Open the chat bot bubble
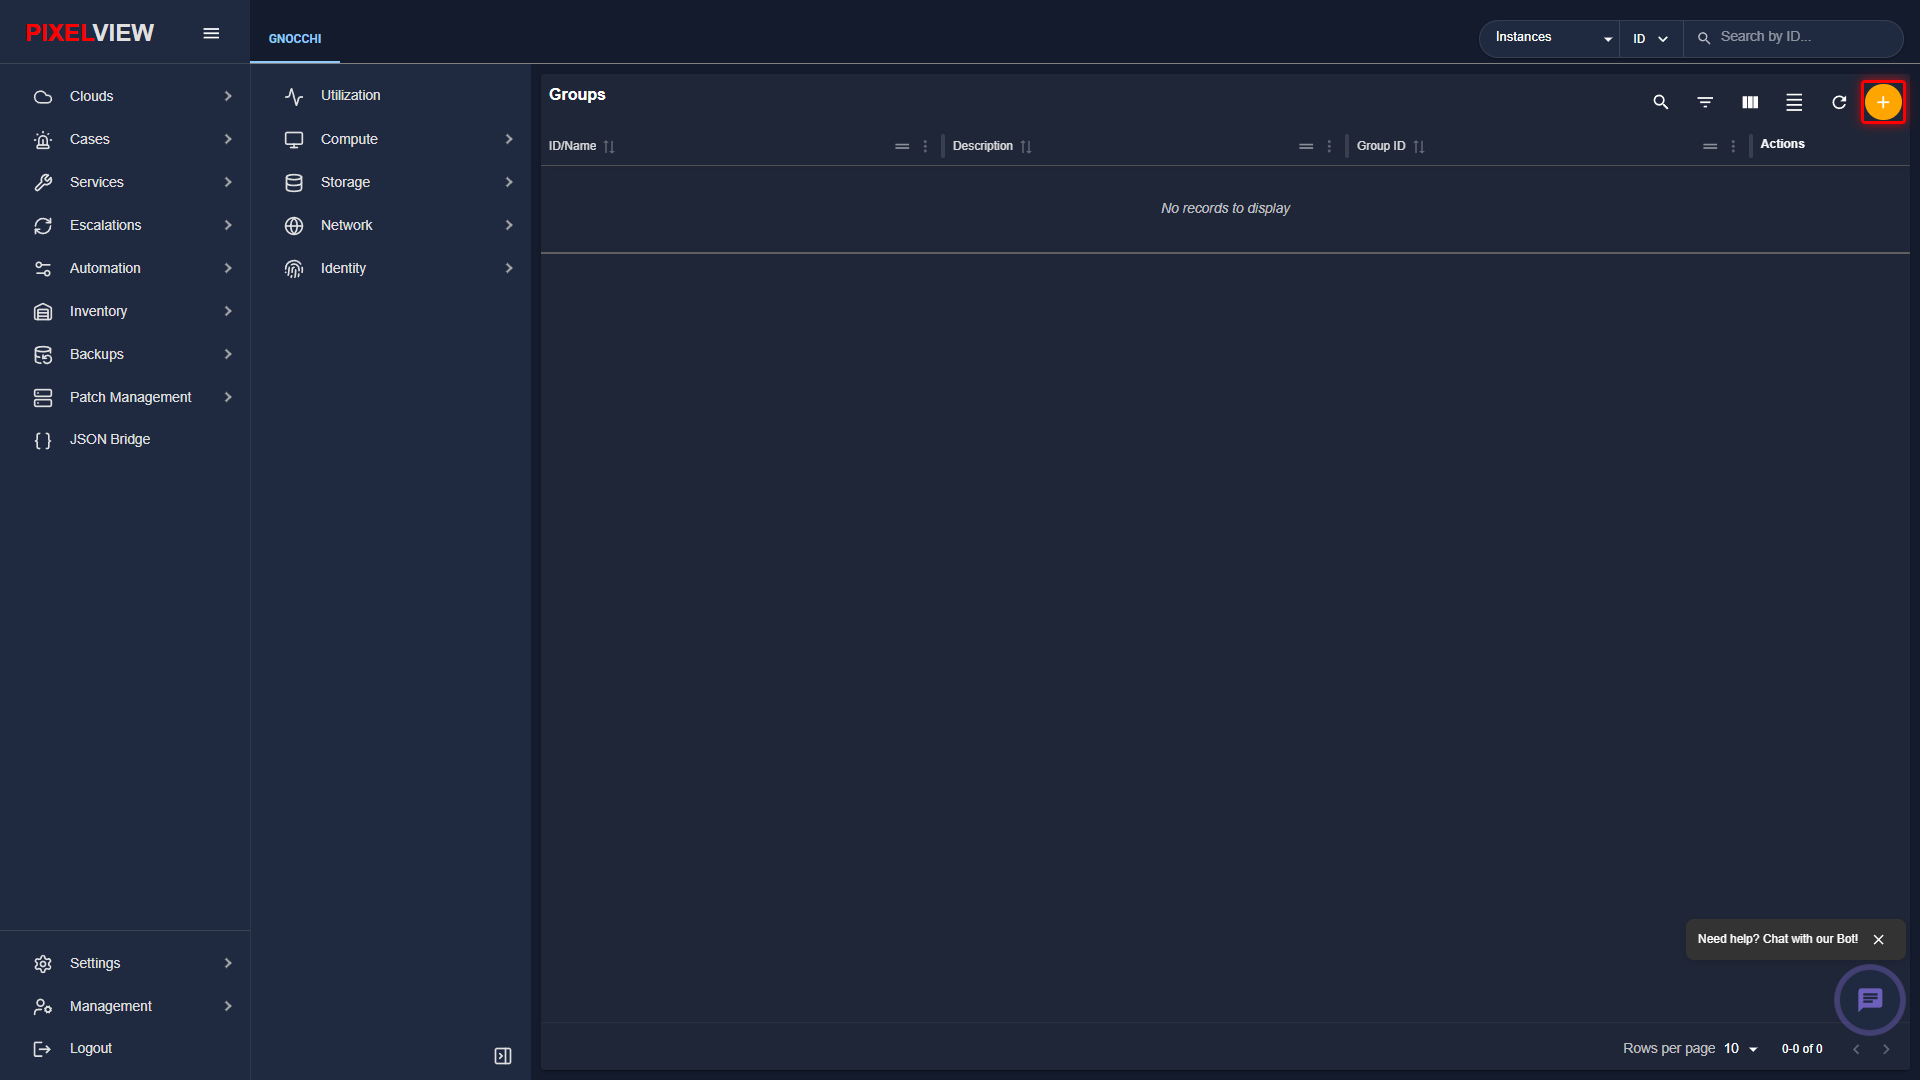Image resolution: width=1920 pixels, height=1080 pixels. [1869, 999]
